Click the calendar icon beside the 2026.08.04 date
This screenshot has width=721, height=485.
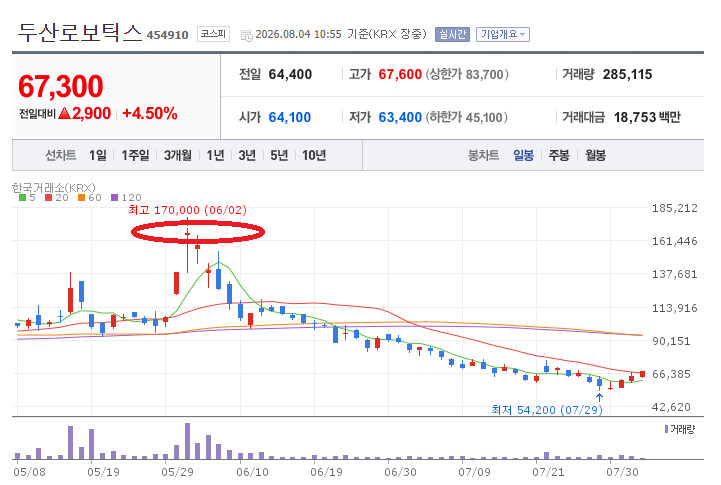coord(246,35)
